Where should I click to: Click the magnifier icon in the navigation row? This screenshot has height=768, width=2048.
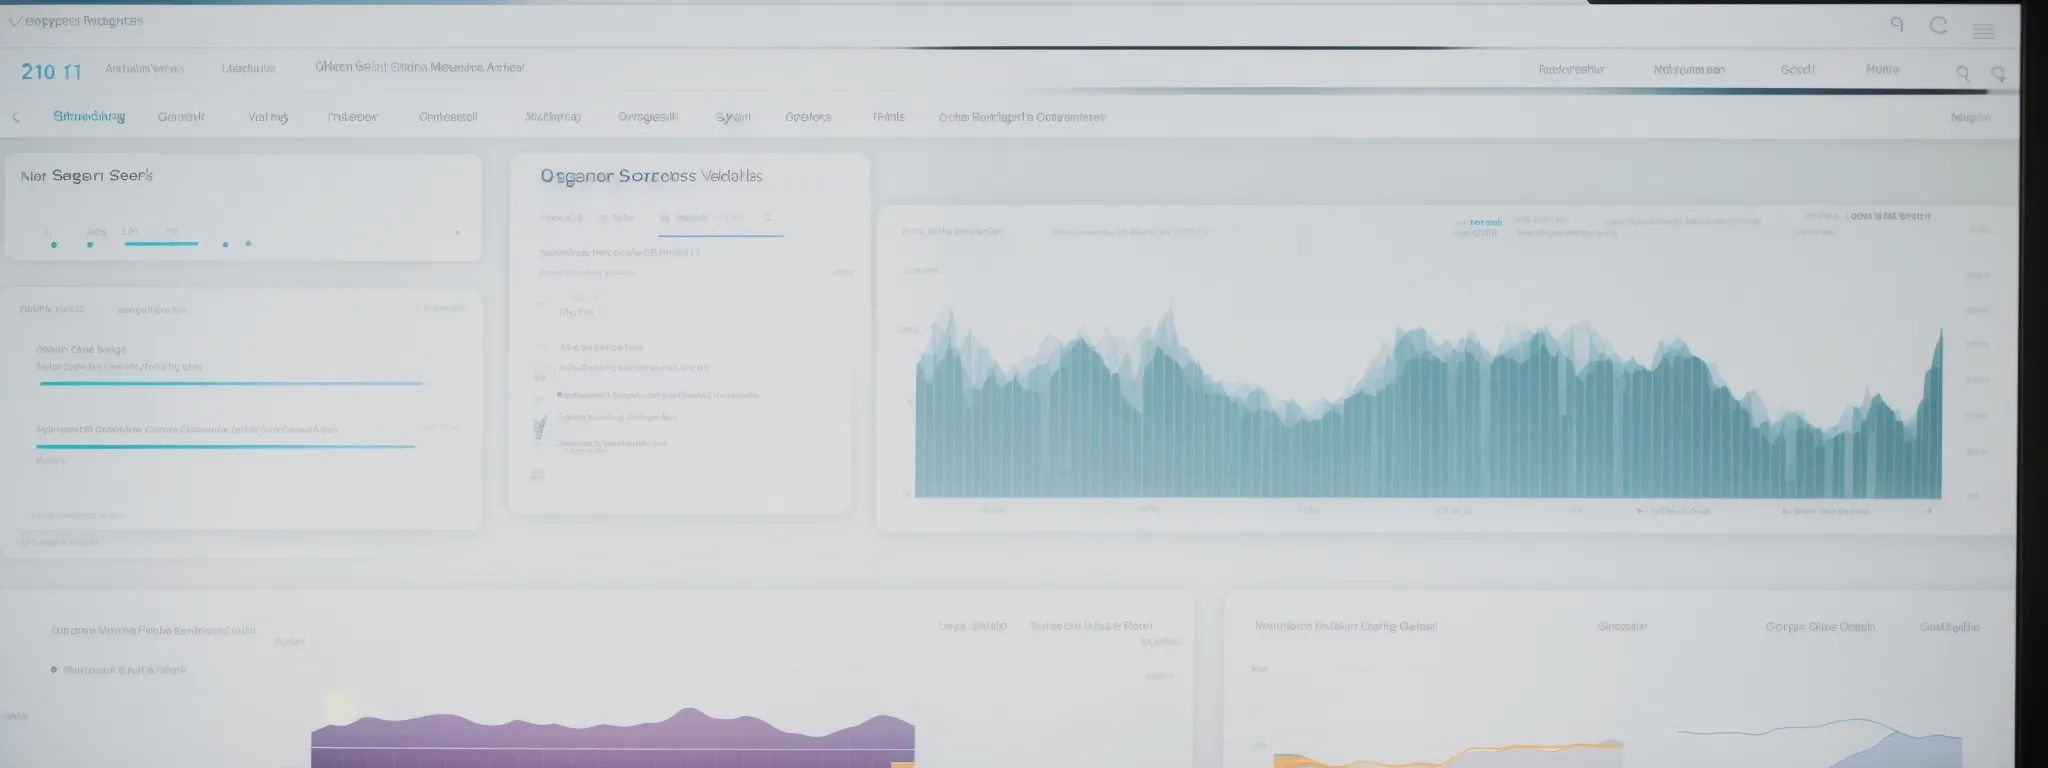(1963, 73)
